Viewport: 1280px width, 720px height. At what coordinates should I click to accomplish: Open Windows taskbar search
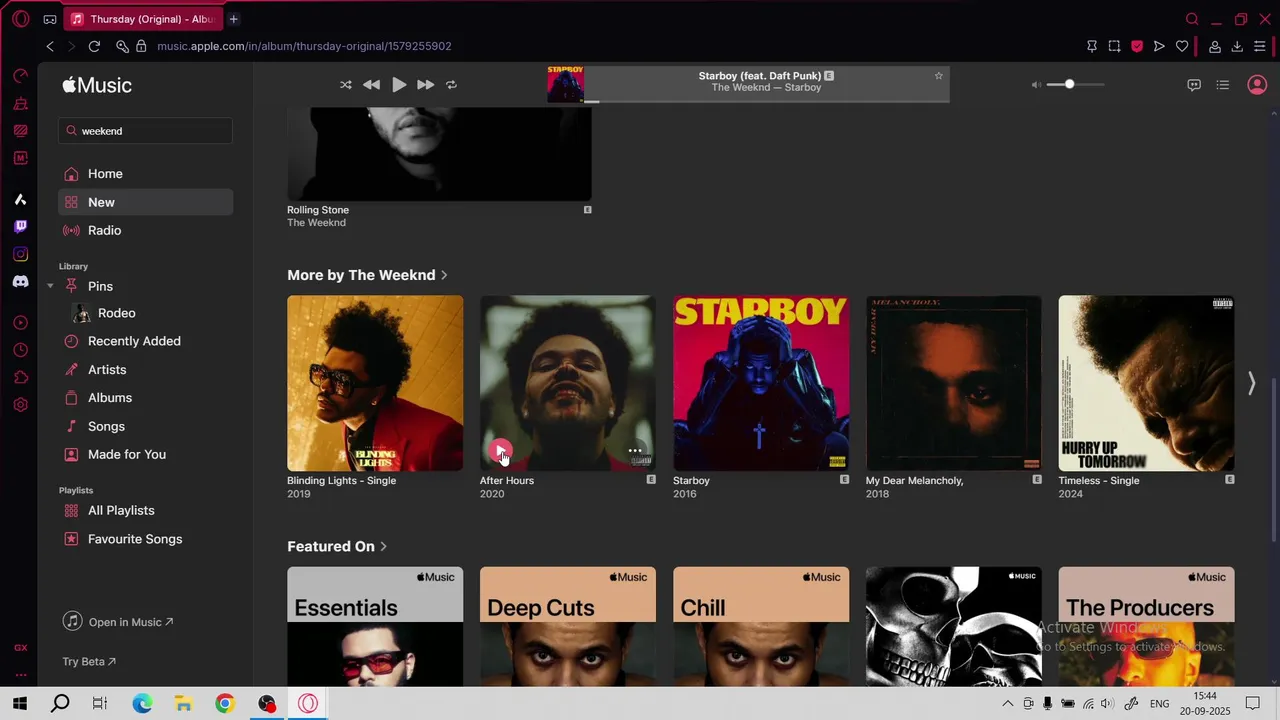click(60, 704)
